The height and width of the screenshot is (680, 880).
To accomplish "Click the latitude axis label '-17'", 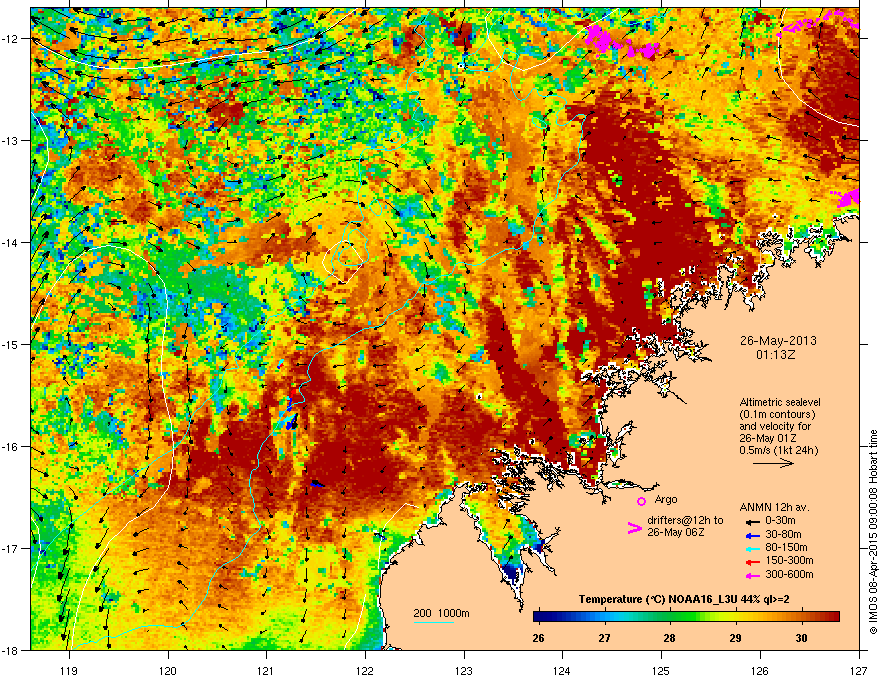I will point(10,548).
